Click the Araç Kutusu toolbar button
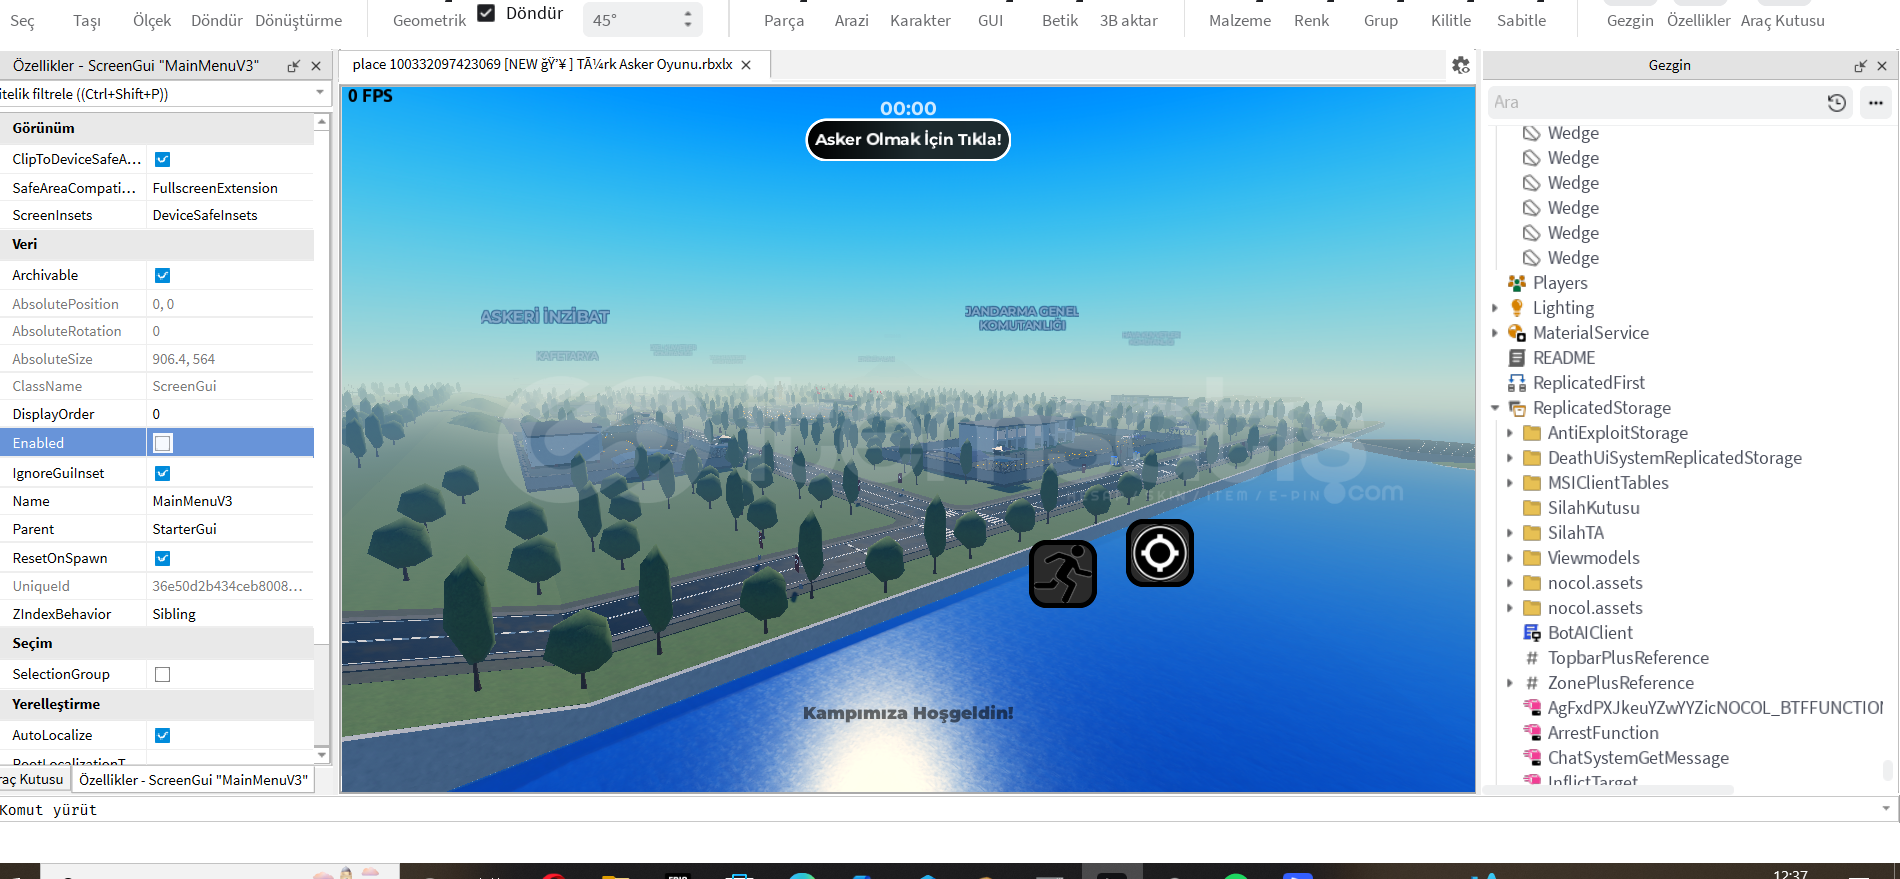This screenshot has height=879, width=1900. coord(1782,20)
